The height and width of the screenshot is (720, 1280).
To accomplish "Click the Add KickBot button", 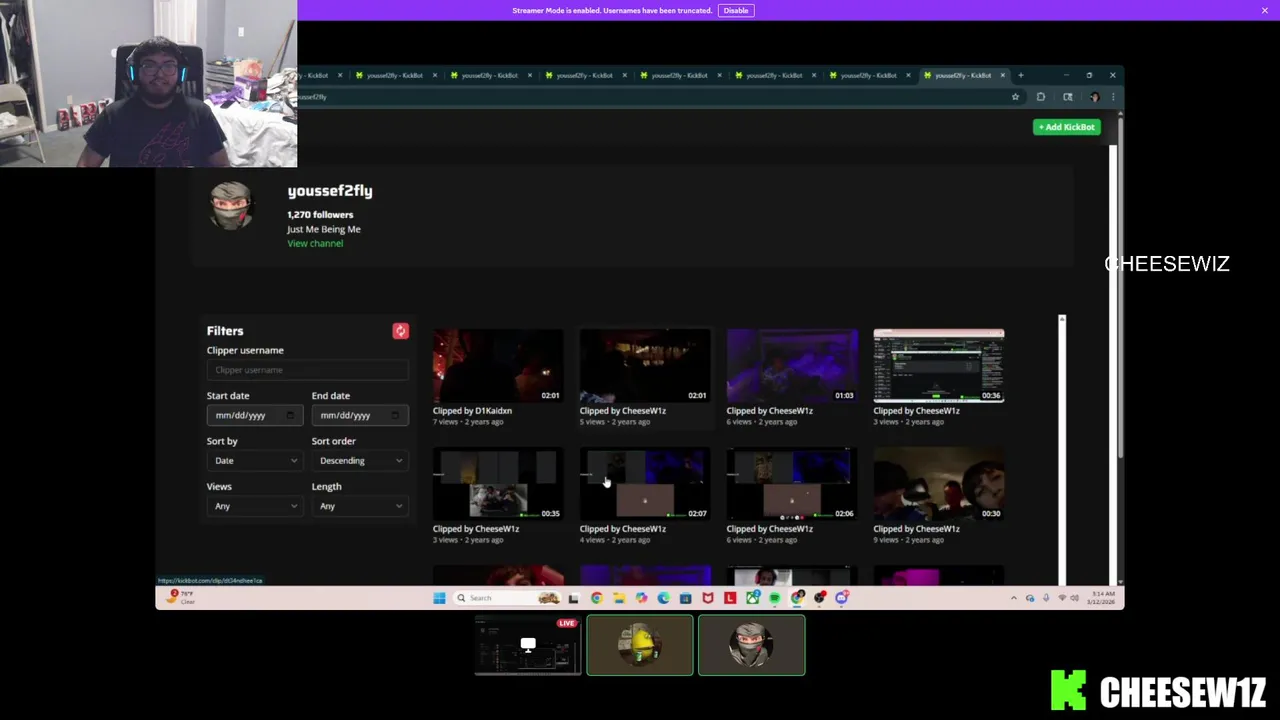I will 1067,127.
